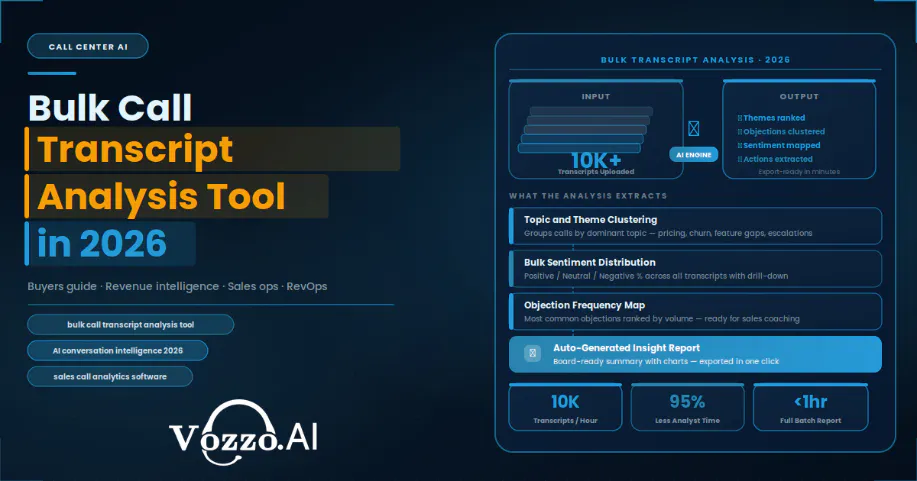Click the 'Analysis Tool' headline text
The image size is (917, 481).
(x=161, y=196)
